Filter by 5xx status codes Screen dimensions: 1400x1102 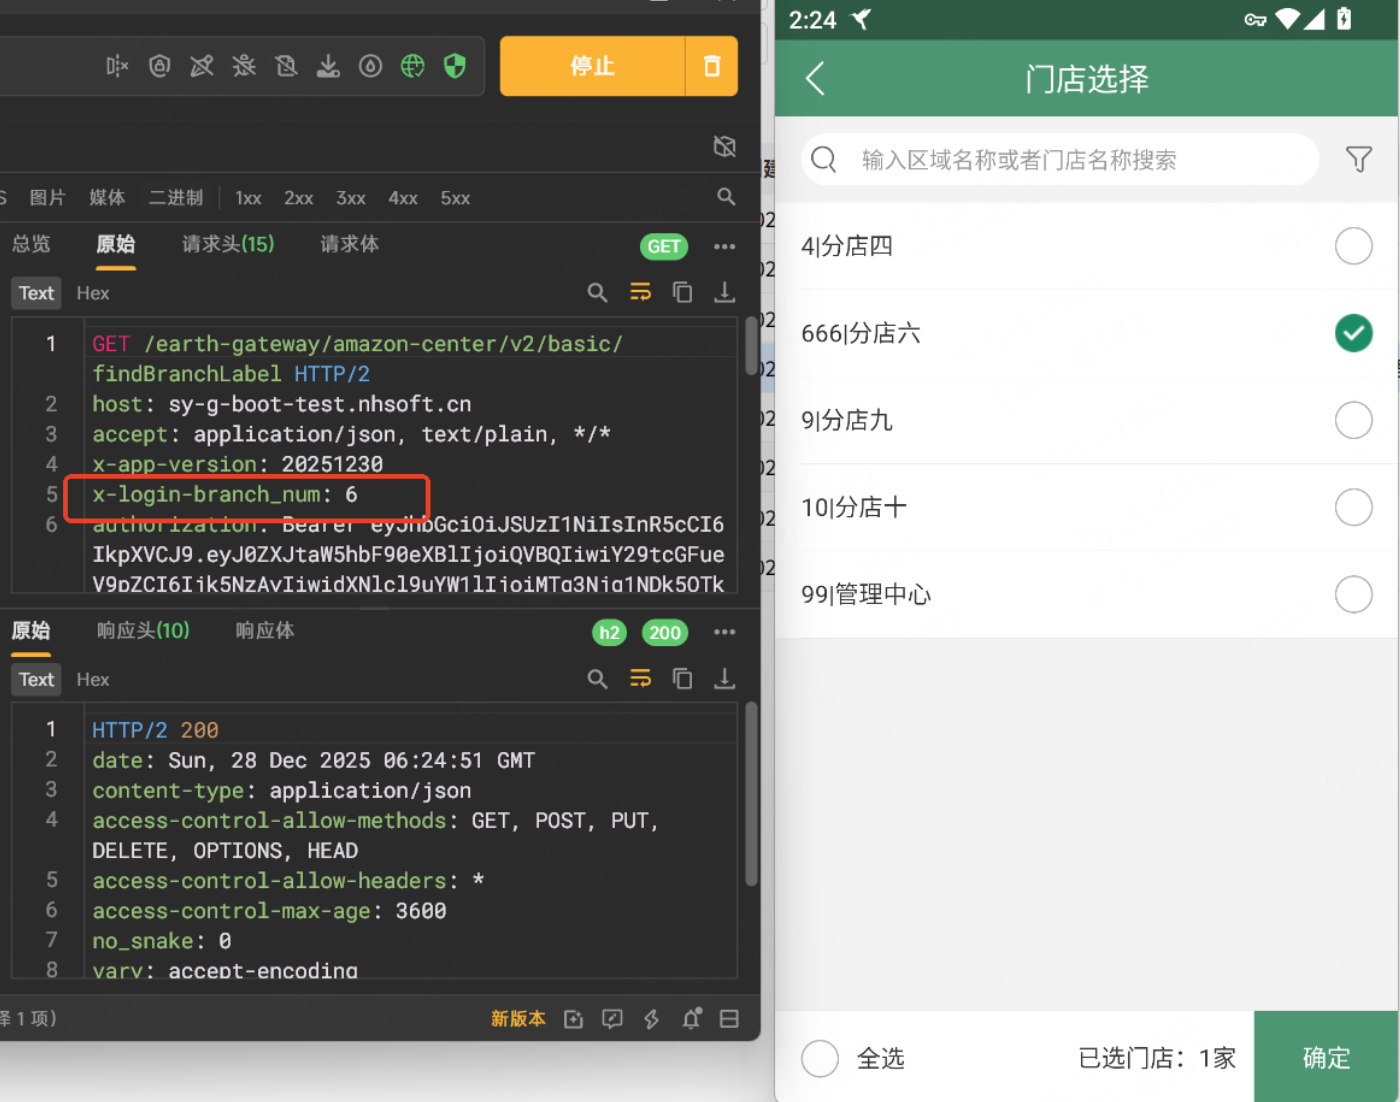(455, 198)
